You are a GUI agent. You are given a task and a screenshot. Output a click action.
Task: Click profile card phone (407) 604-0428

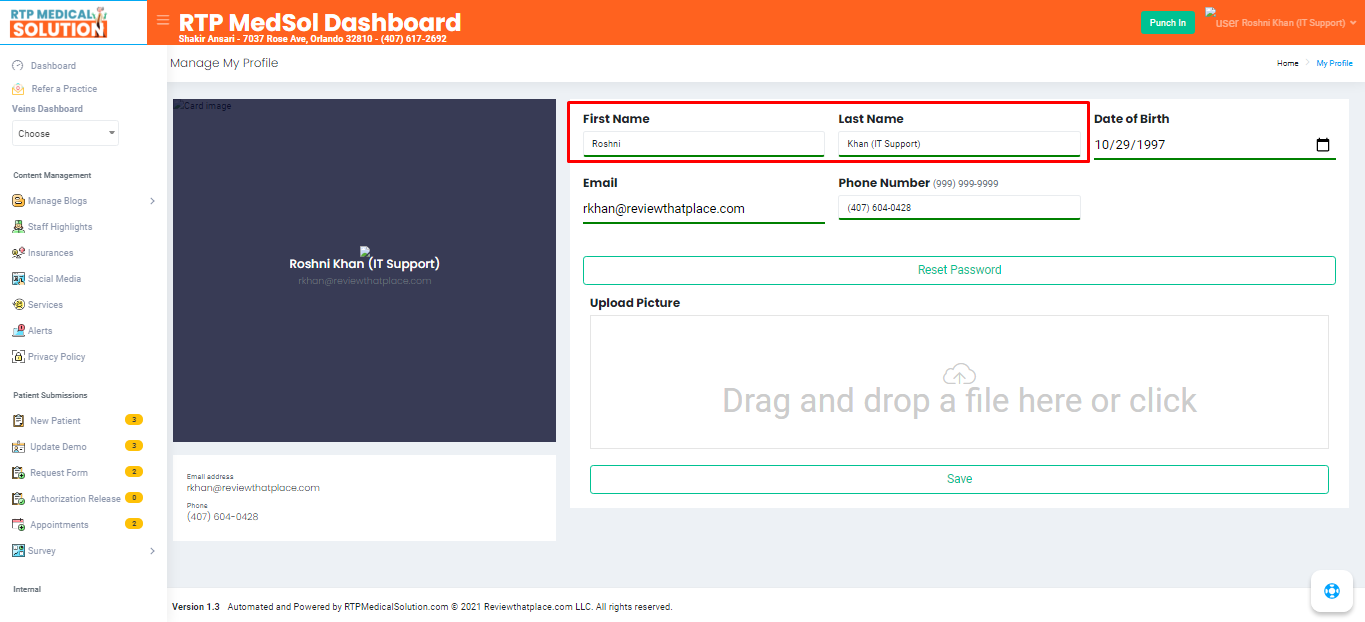point(222,517)
